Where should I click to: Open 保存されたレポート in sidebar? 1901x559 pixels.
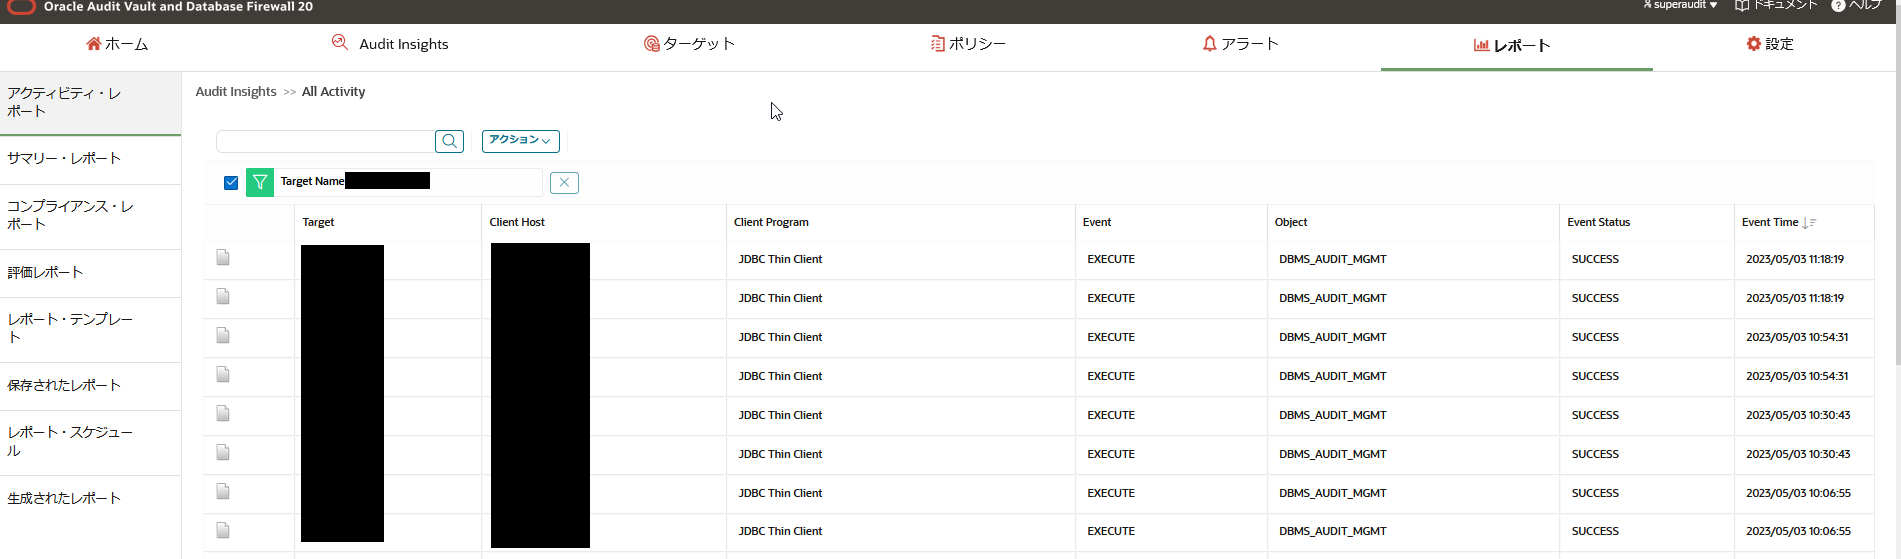[x=90, y=386]
